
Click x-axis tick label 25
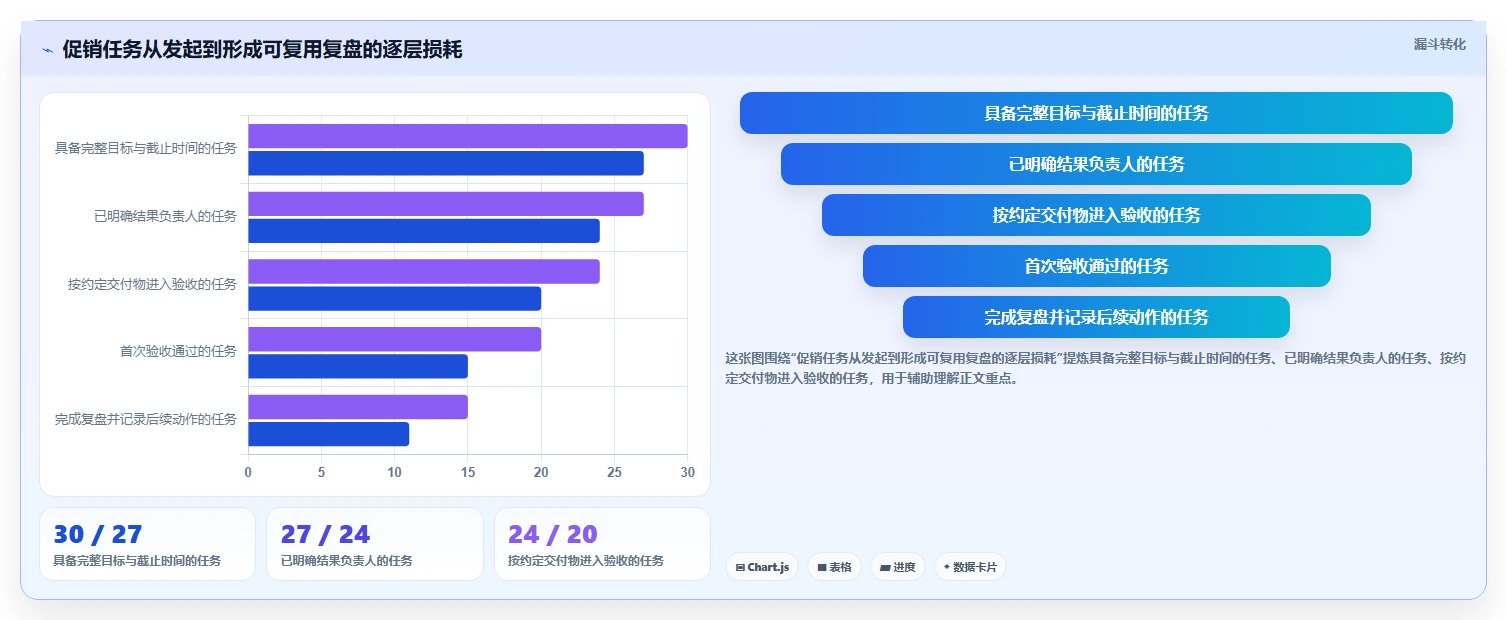(x=614, y=472)
